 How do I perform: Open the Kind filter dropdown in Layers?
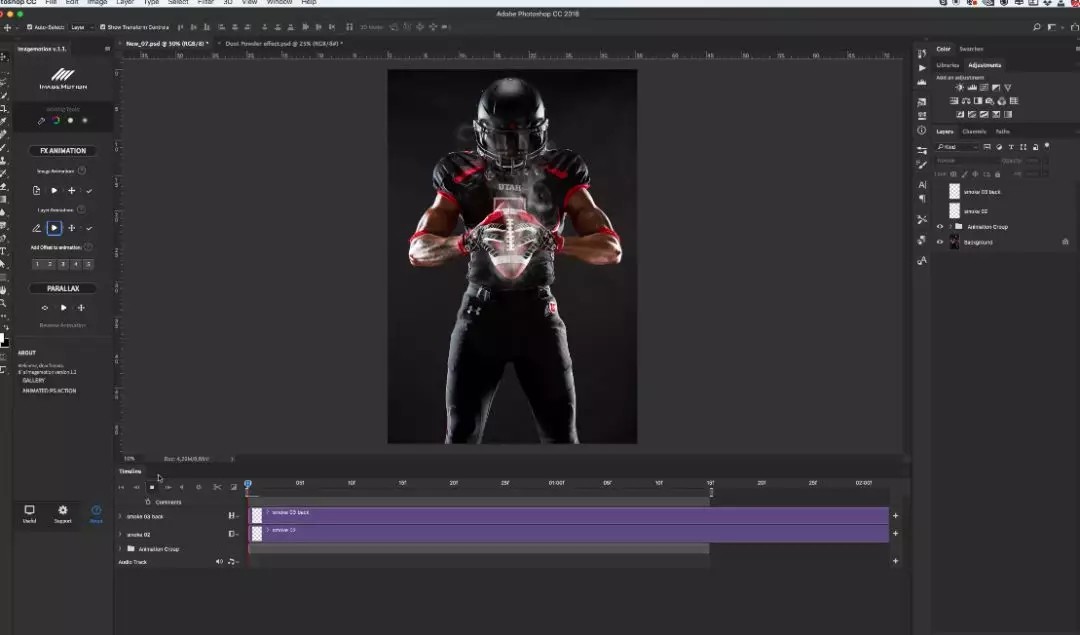[x=957, y=147]
